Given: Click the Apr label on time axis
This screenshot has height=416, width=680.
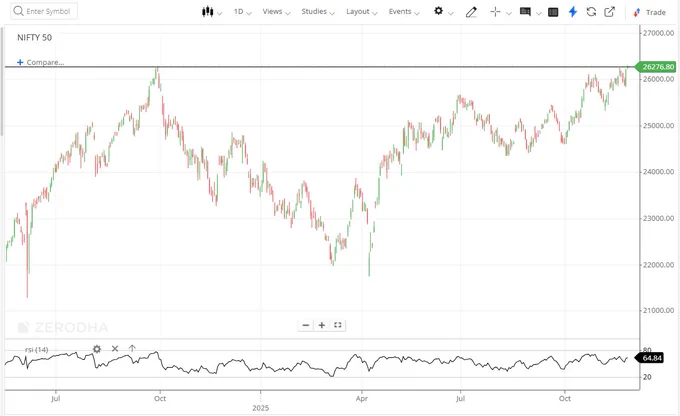Looking at the screenshot, I should pyautogui.click(x=362, y=398).
